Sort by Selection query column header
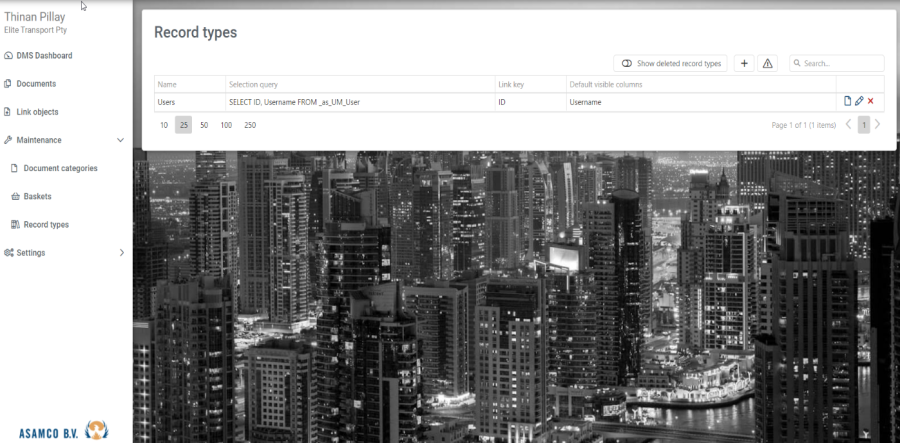 pos(360,84)
